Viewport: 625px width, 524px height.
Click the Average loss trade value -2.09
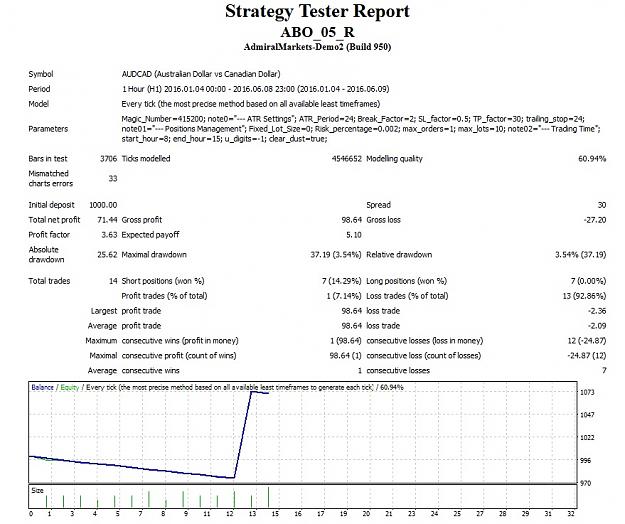(597, 326)
